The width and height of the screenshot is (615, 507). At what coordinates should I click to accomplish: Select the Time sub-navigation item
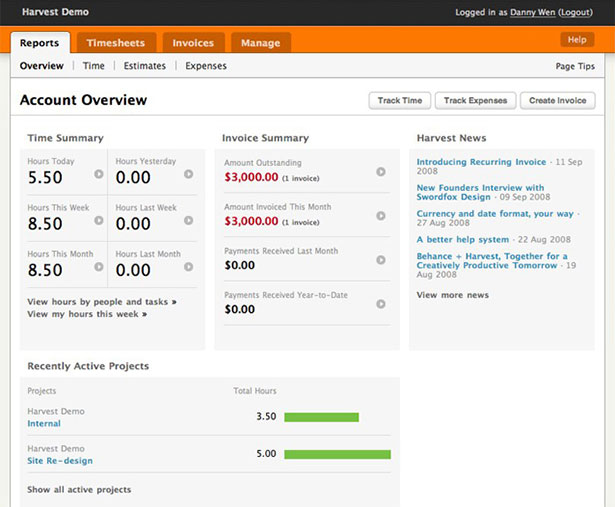click(94, 66)
